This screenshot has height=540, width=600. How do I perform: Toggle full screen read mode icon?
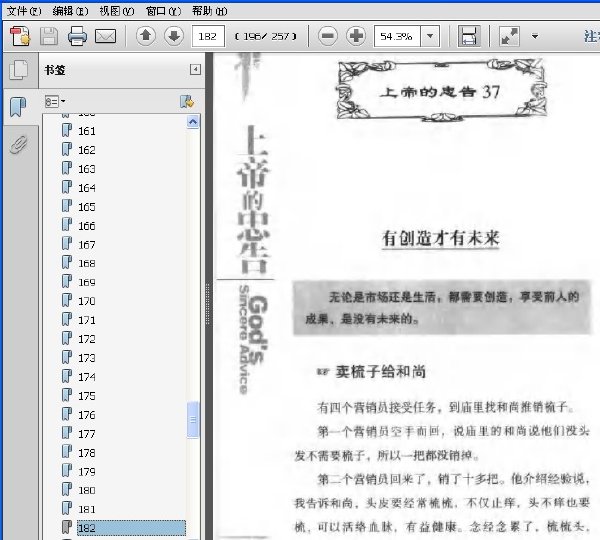pos(509,36)
